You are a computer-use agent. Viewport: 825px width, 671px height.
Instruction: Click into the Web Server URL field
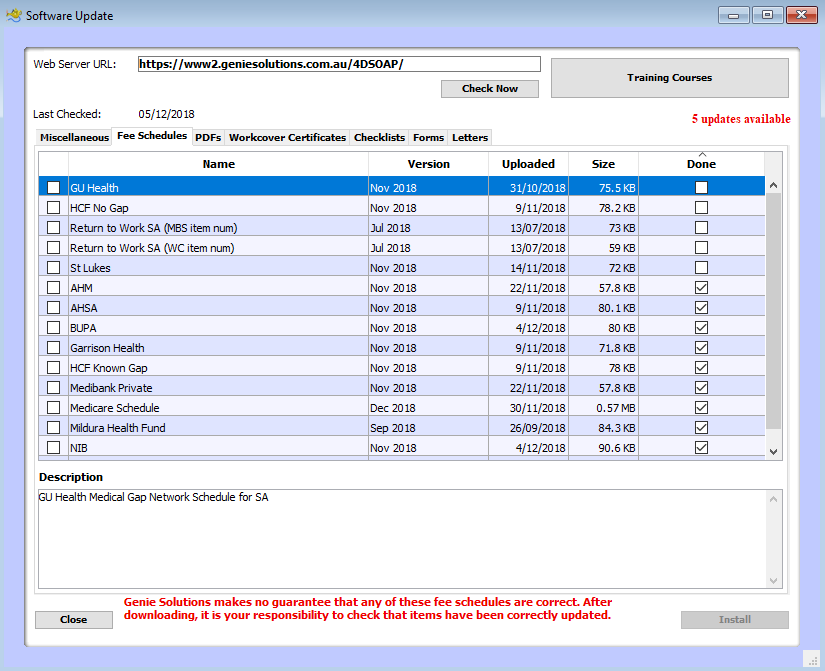(338, 64)
